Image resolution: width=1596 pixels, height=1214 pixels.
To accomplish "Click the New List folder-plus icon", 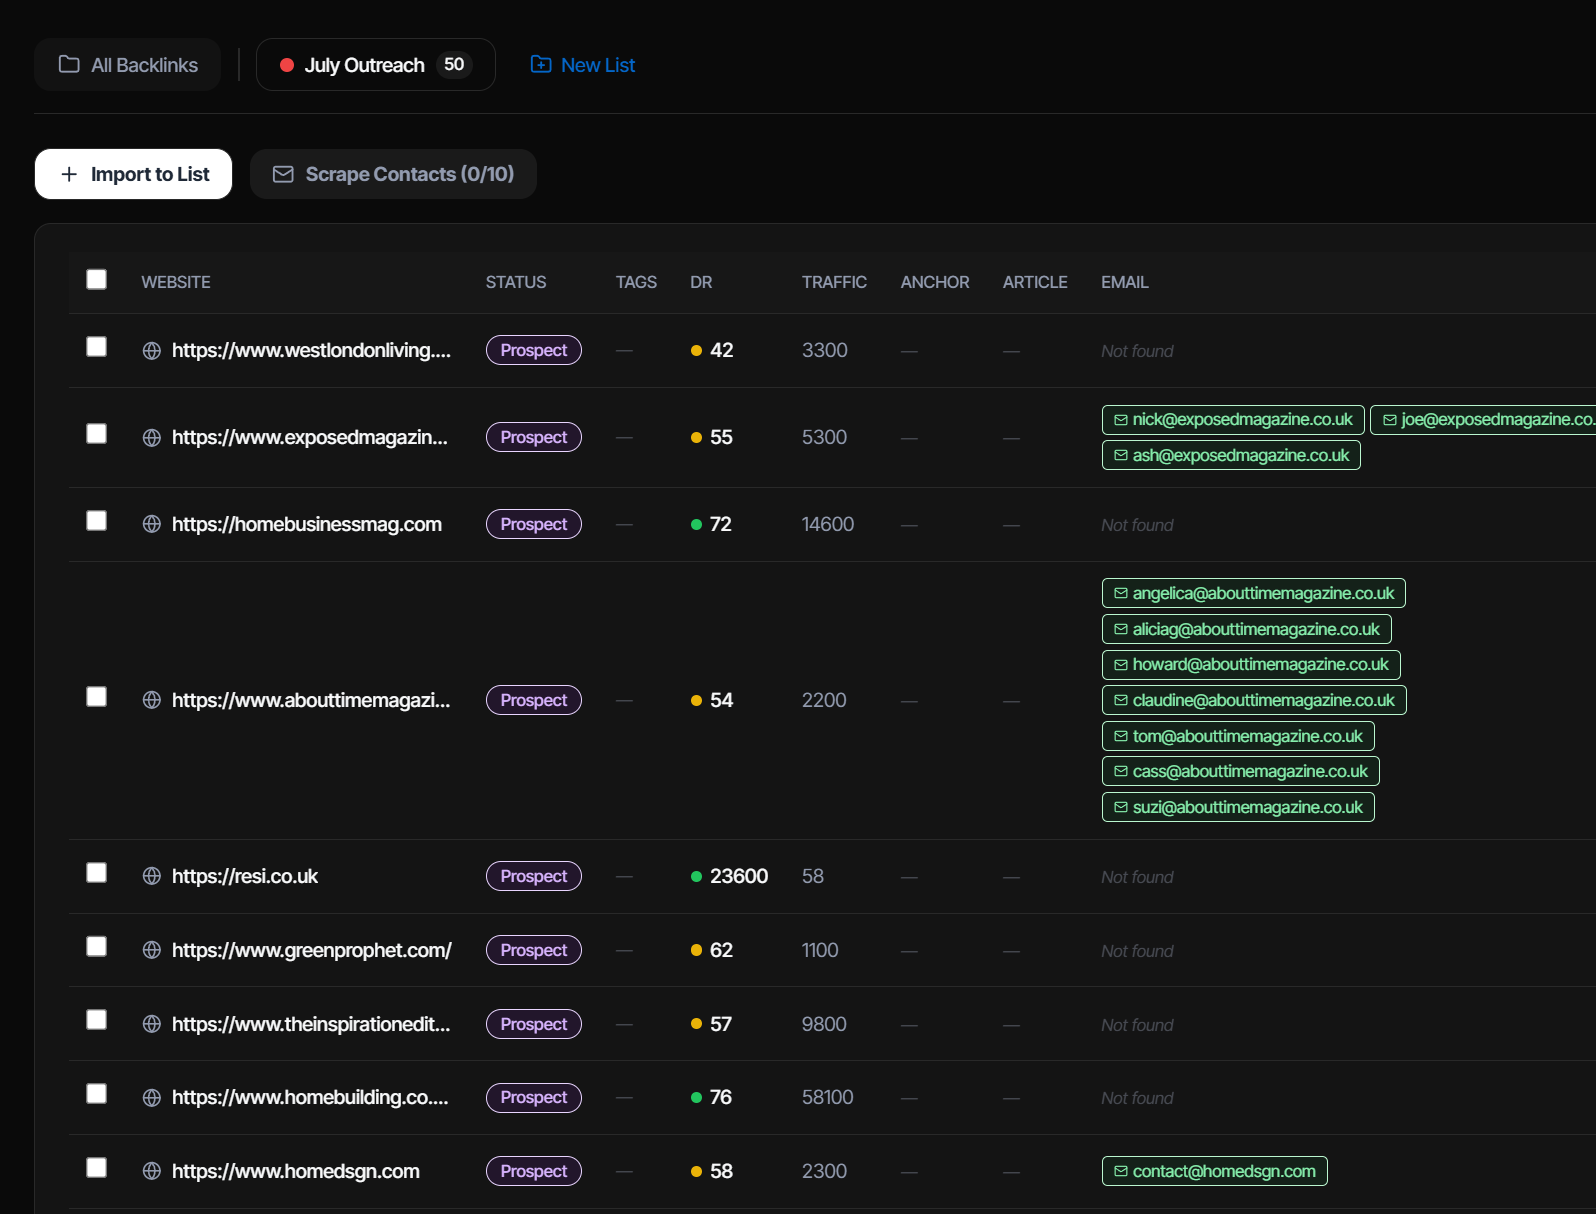I will pyautogui.click(x=541, y=64).
